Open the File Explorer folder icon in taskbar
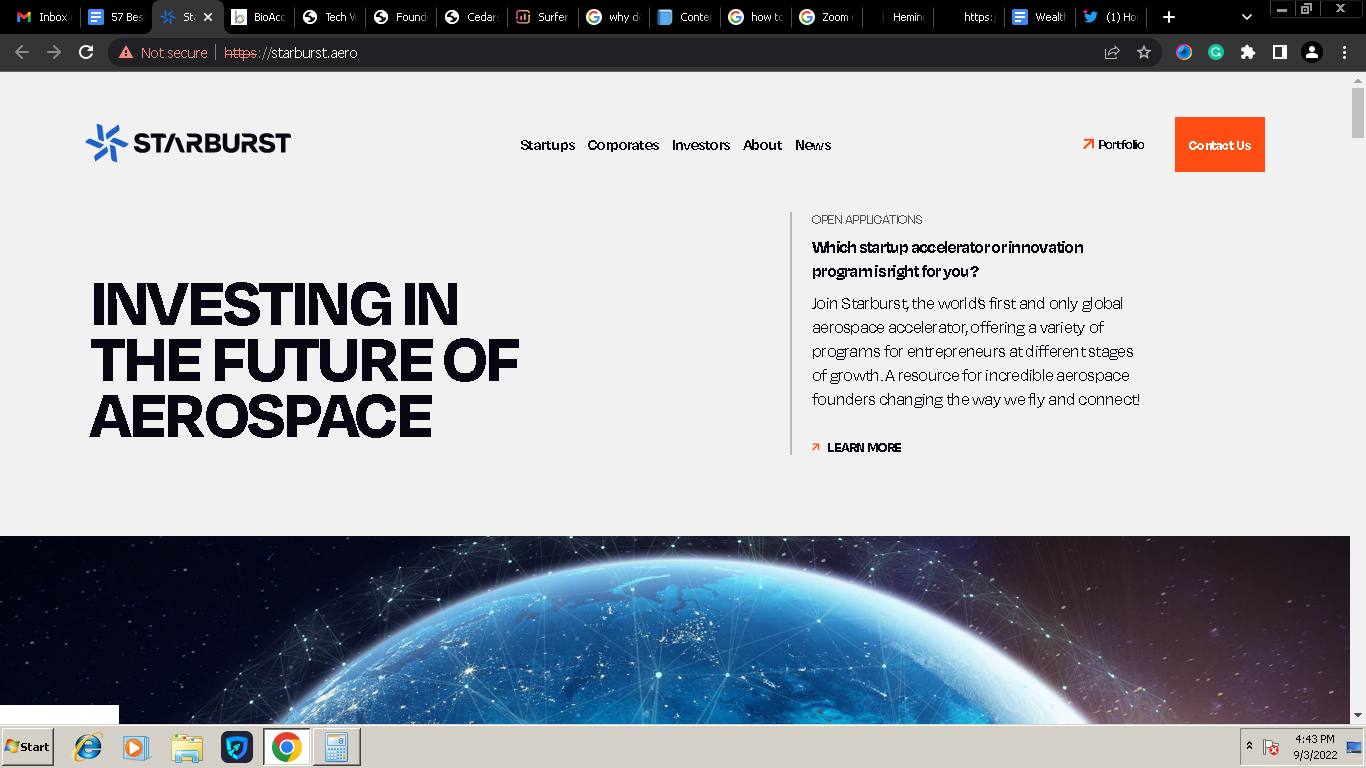The image size is (1366, 768). 187,747
